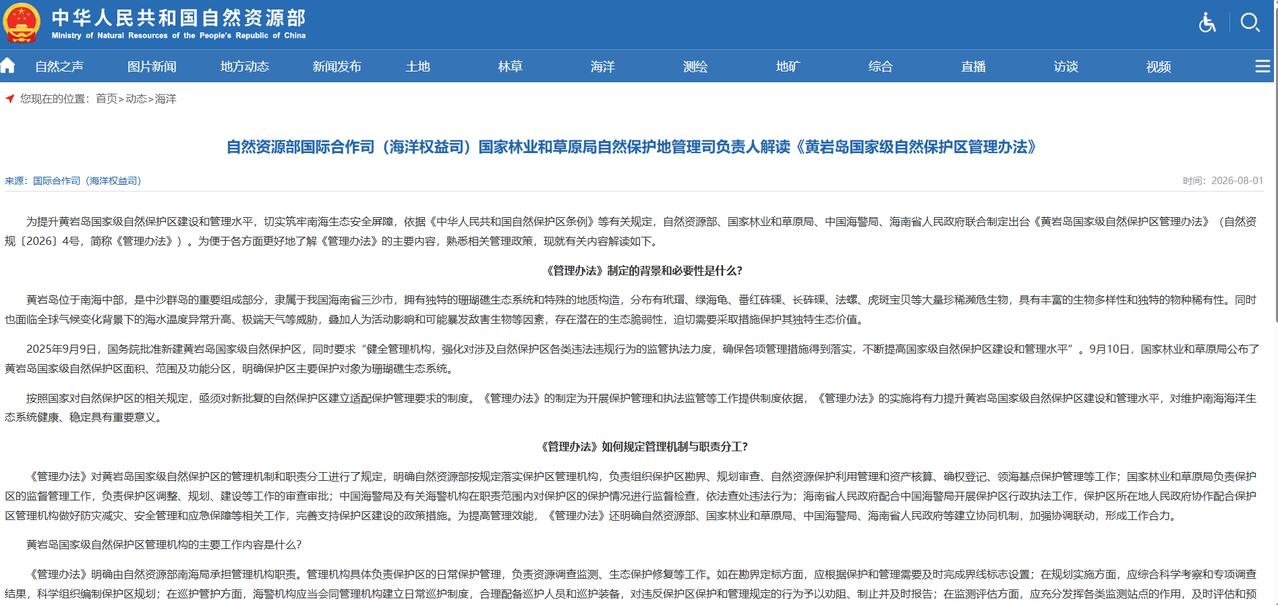Click the 中华人民共和国自然资源部 site title
The height and width of the screenshot is (605, 1278).
point(178,18)
